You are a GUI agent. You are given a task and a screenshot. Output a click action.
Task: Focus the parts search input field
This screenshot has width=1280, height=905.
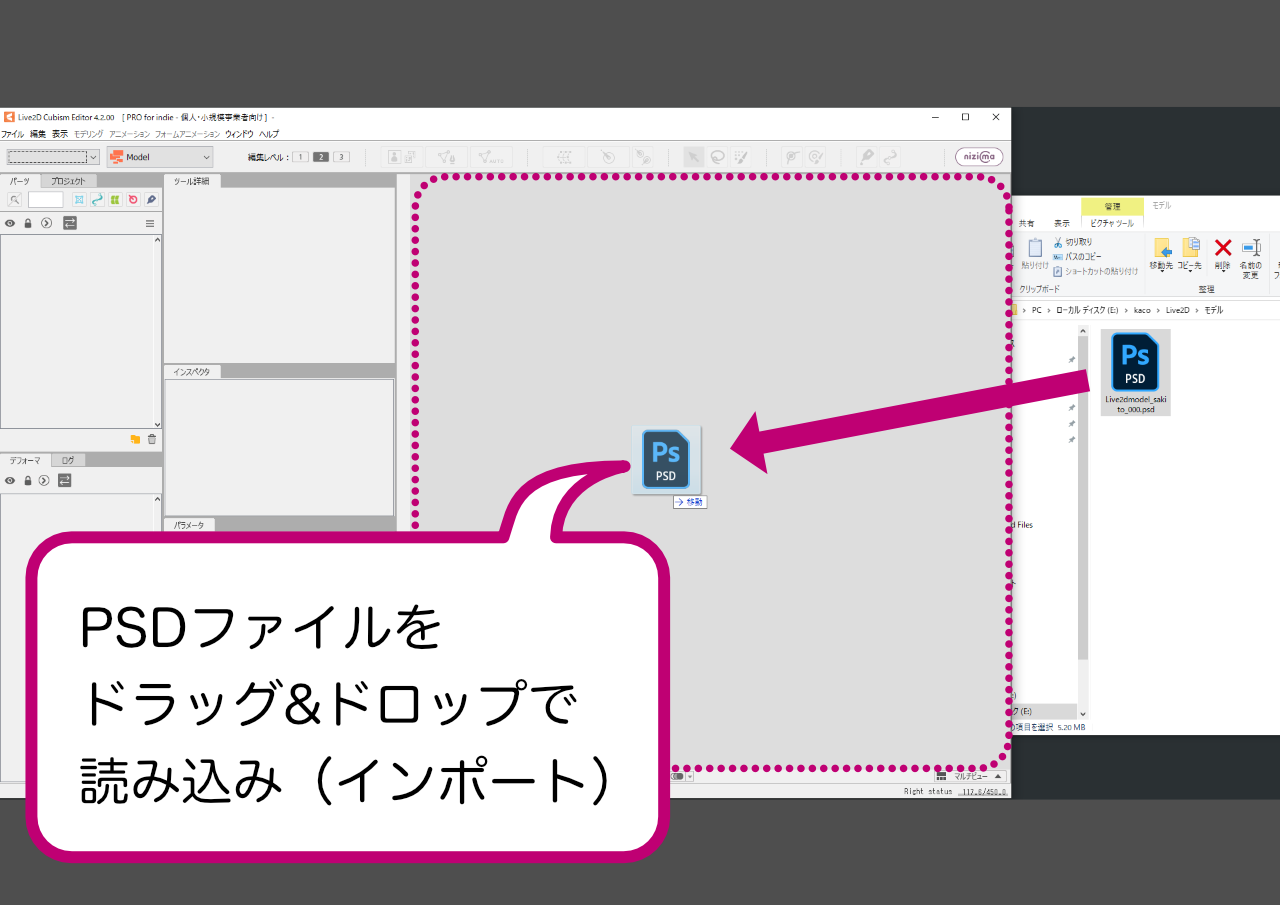tap(46, 200)
